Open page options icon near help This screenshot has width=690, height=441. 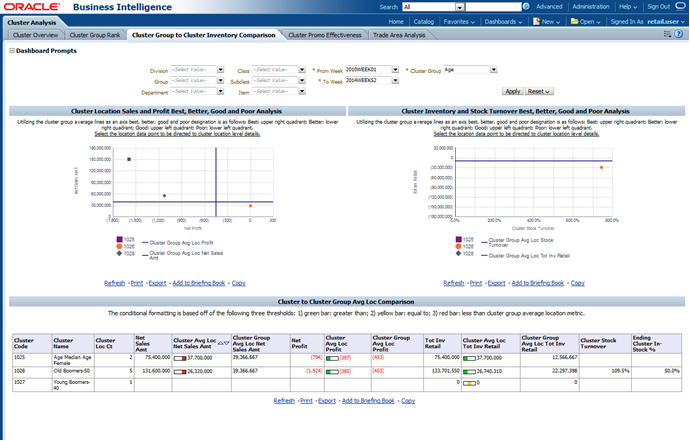[x=667, y=34]
